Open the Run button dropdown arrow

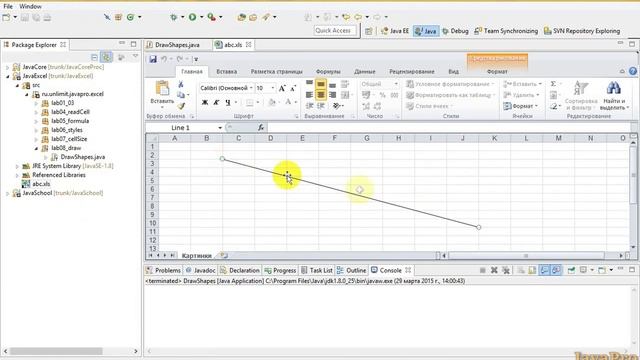[x=201, y=17]
